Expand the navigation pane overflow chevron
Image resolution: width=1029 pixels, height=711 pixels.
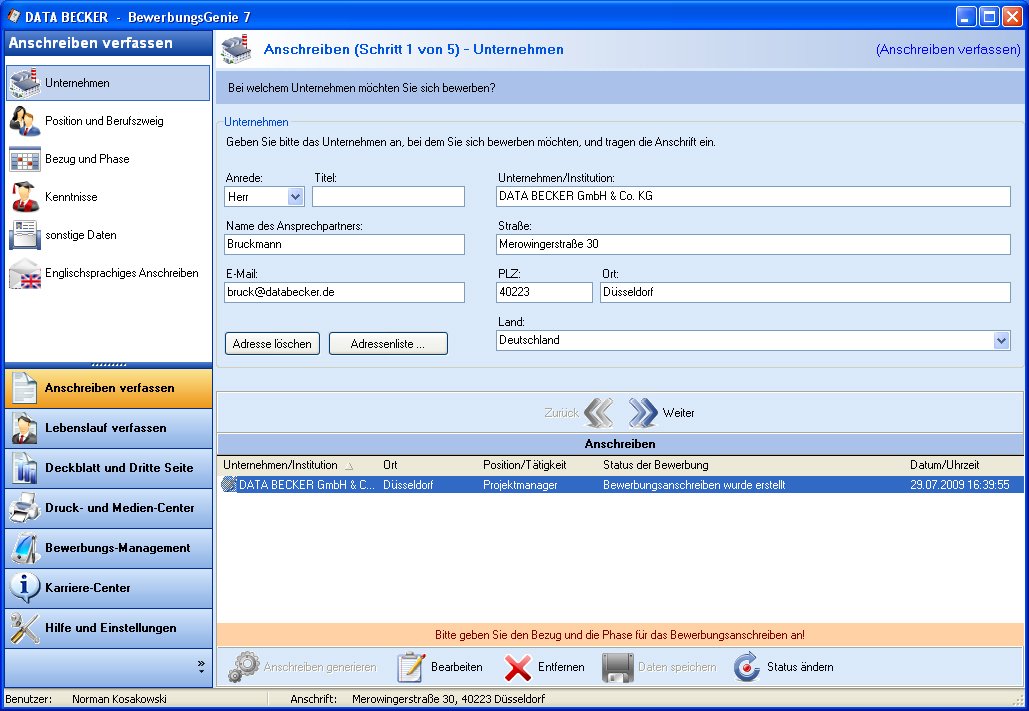[x=201, y=666]
